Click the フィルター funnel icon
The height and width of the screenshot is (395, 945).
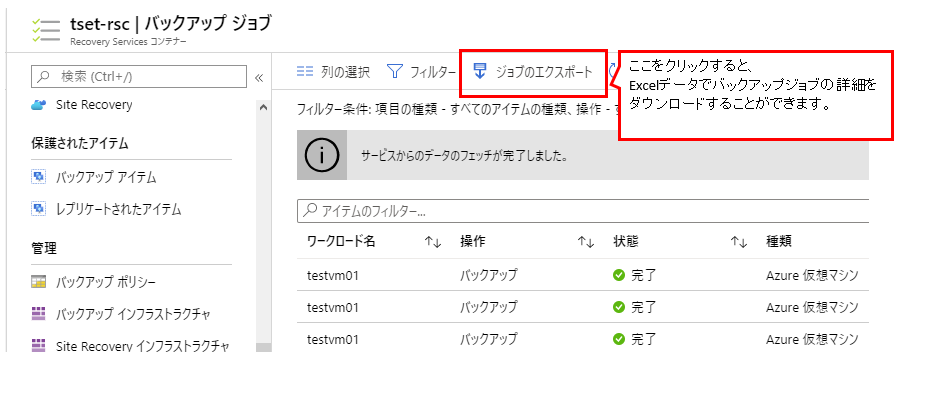(x=394, y=72)
